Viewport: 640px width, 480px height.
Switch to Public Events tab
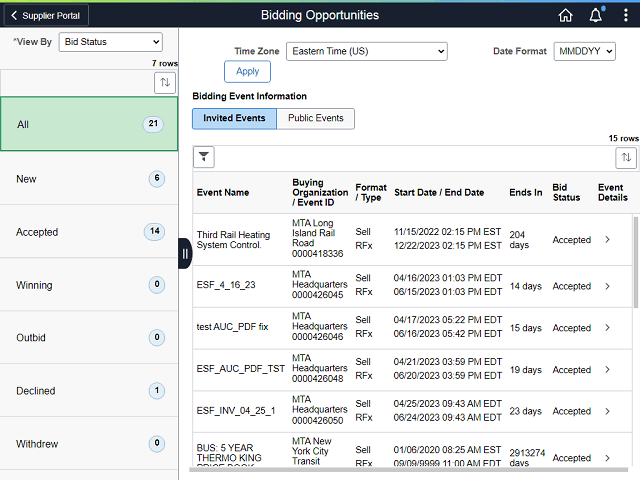click(316, 118)
